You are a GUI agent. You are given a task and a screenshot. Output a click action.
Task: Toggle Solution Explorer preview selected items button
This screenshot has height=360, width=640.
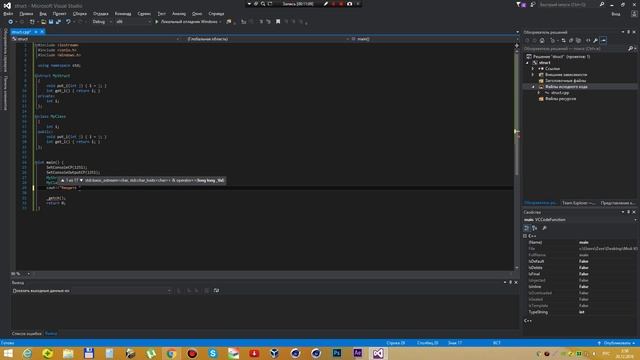click(603, 40)
